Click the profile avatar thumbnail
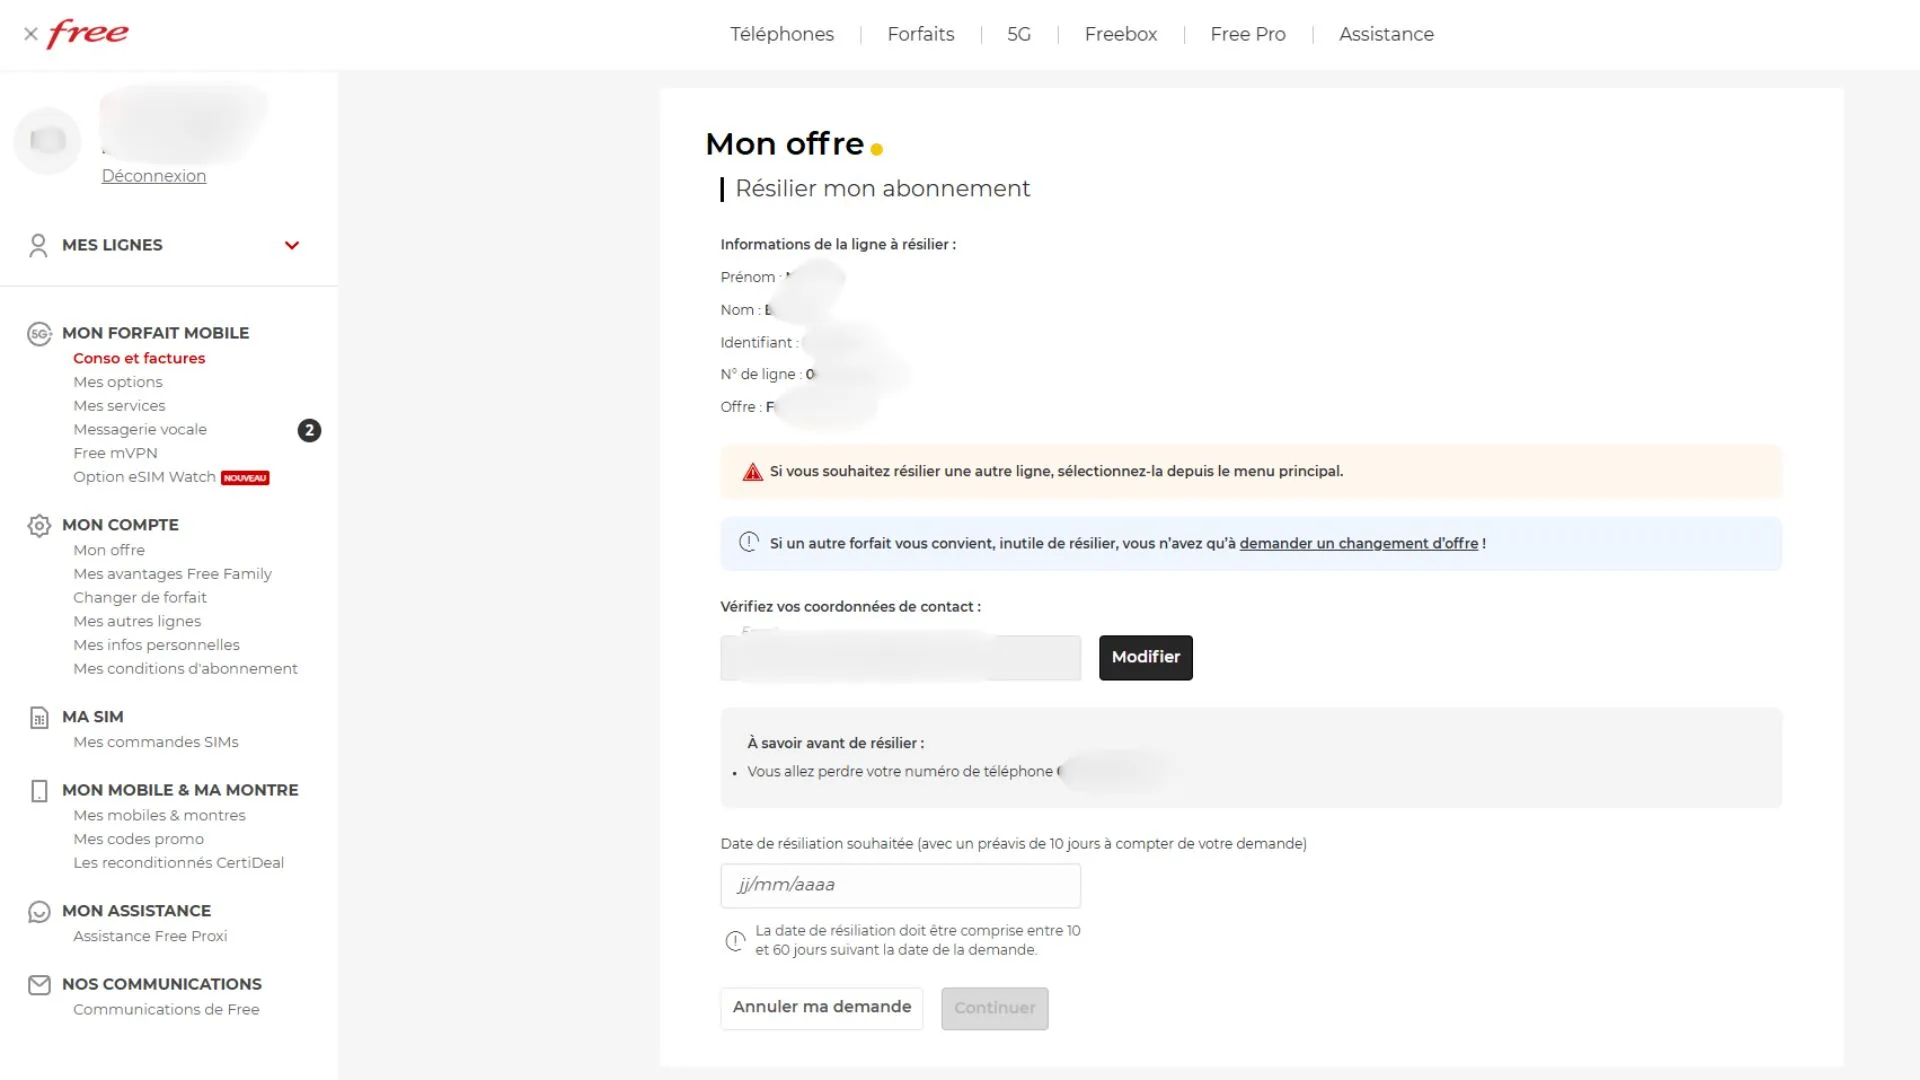 47,140
